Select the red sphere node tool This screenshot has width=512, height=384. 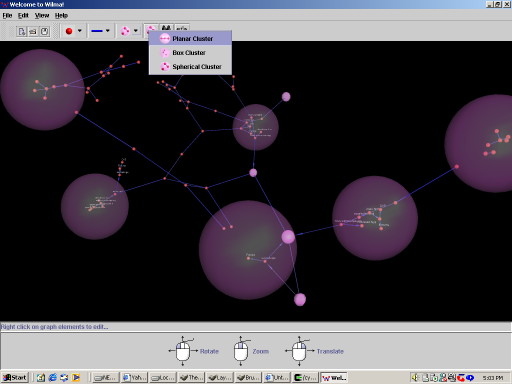pos(69,31)
